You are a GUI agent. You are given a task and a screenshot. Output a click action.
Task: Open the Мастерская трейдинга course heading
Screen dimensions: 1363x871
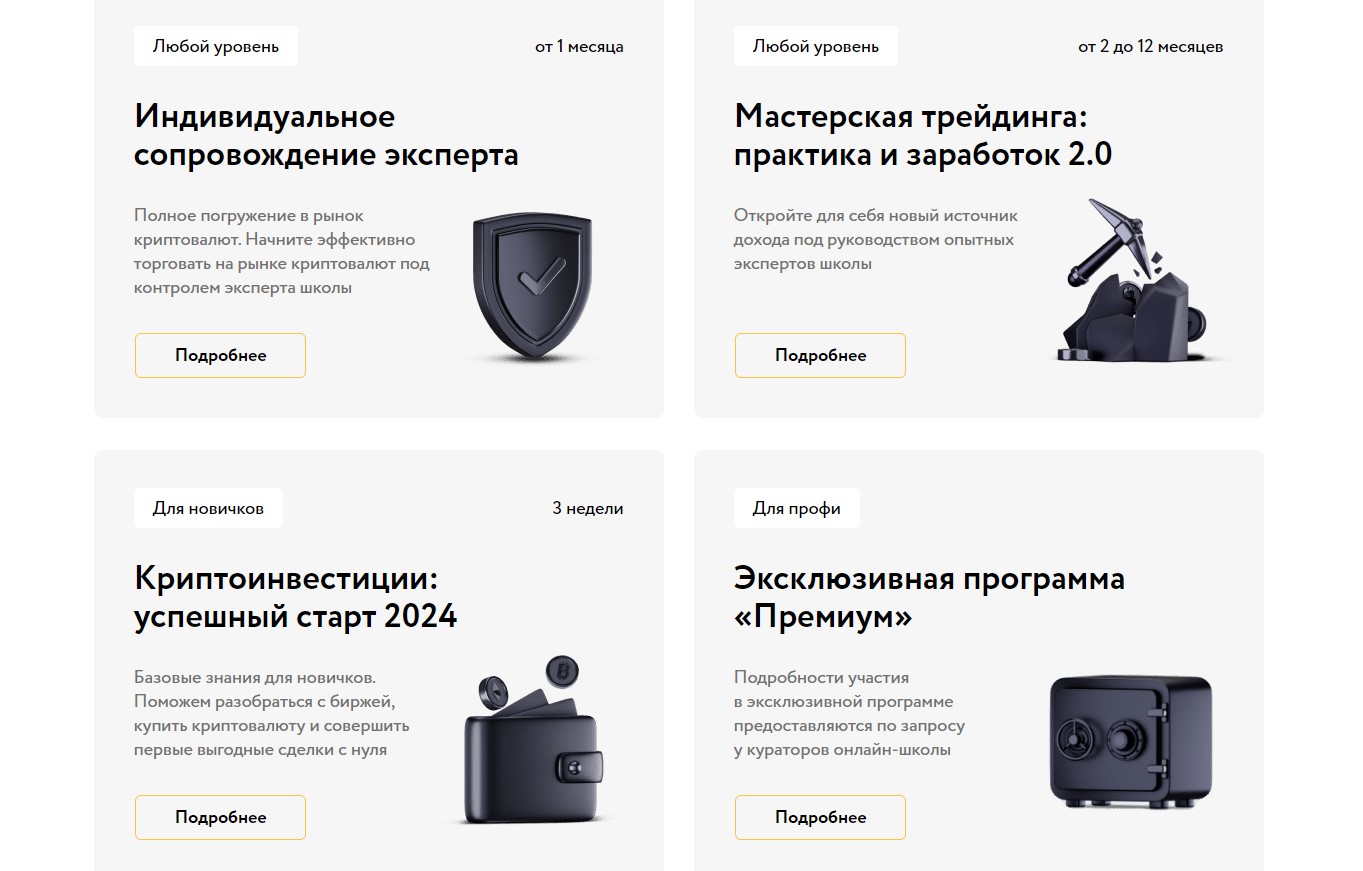(x=923, y=135)
